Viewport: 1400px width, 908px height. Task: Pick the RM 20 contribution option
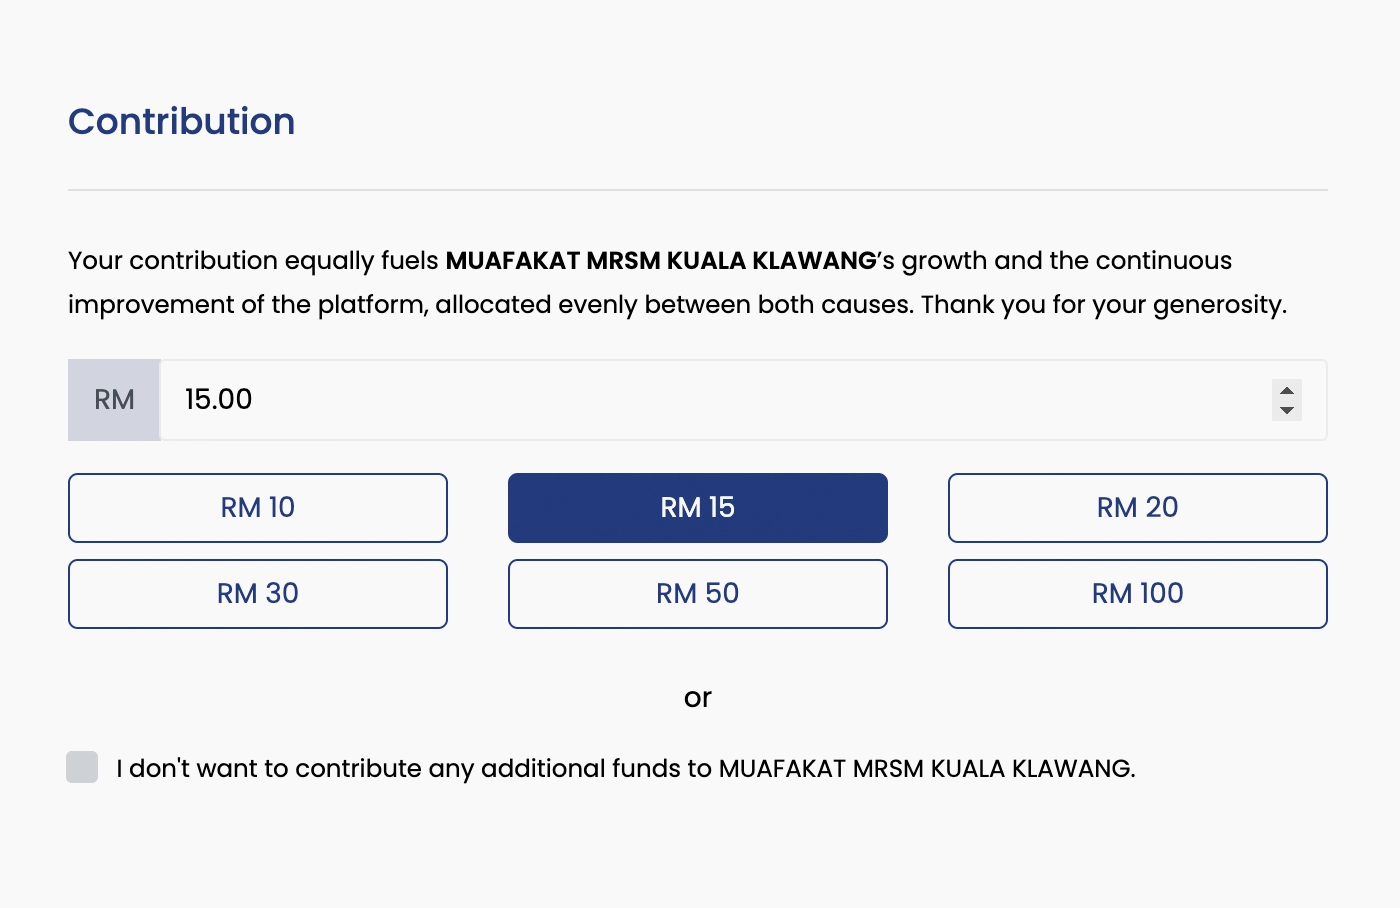point(1138,508)
